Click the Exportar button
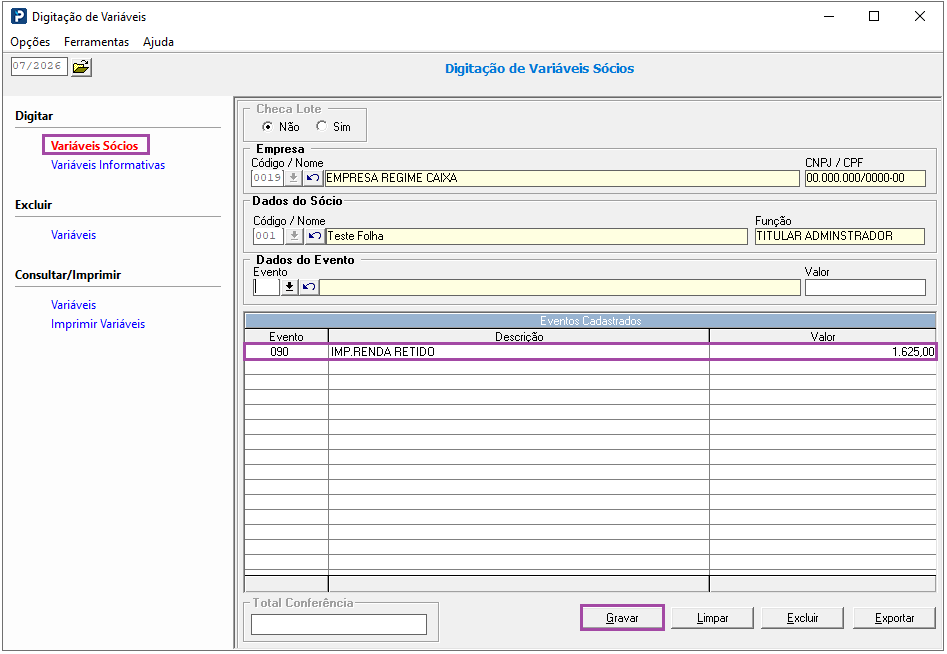Viewport: 947px width, 654px height. coord(894,618)
